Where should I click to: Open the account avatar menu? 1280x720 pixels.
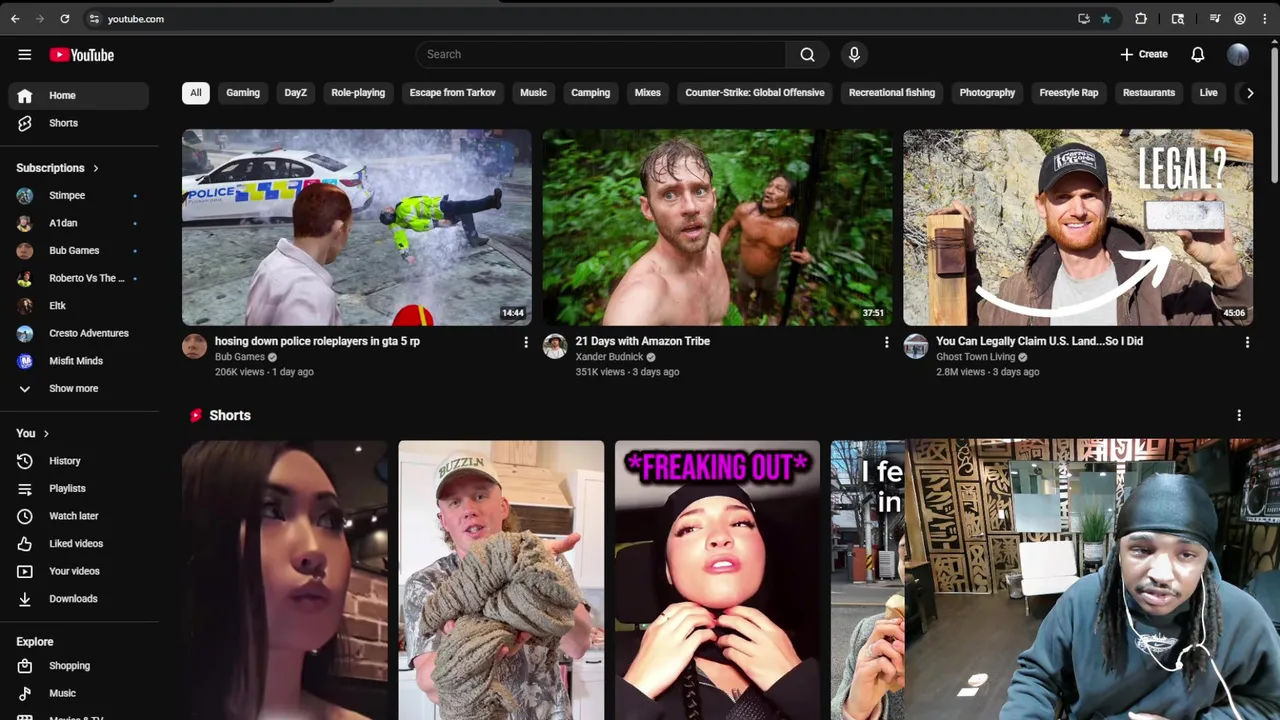pos(1238,55)
